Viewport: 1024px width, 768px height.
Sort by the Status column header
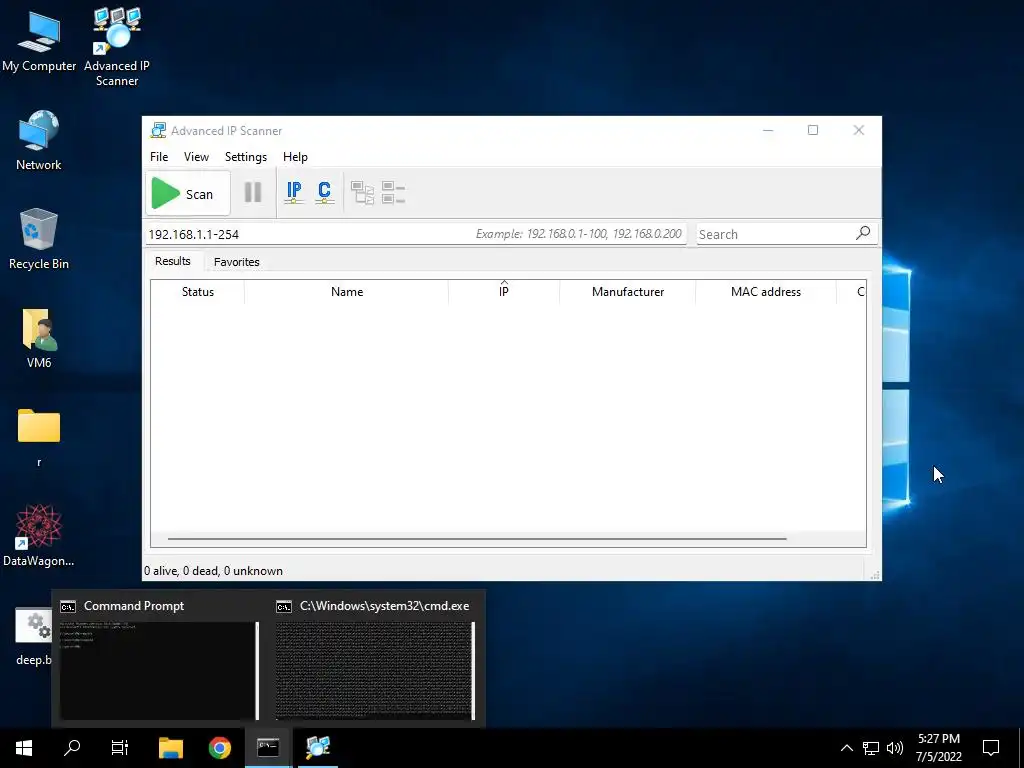point(197,292)
